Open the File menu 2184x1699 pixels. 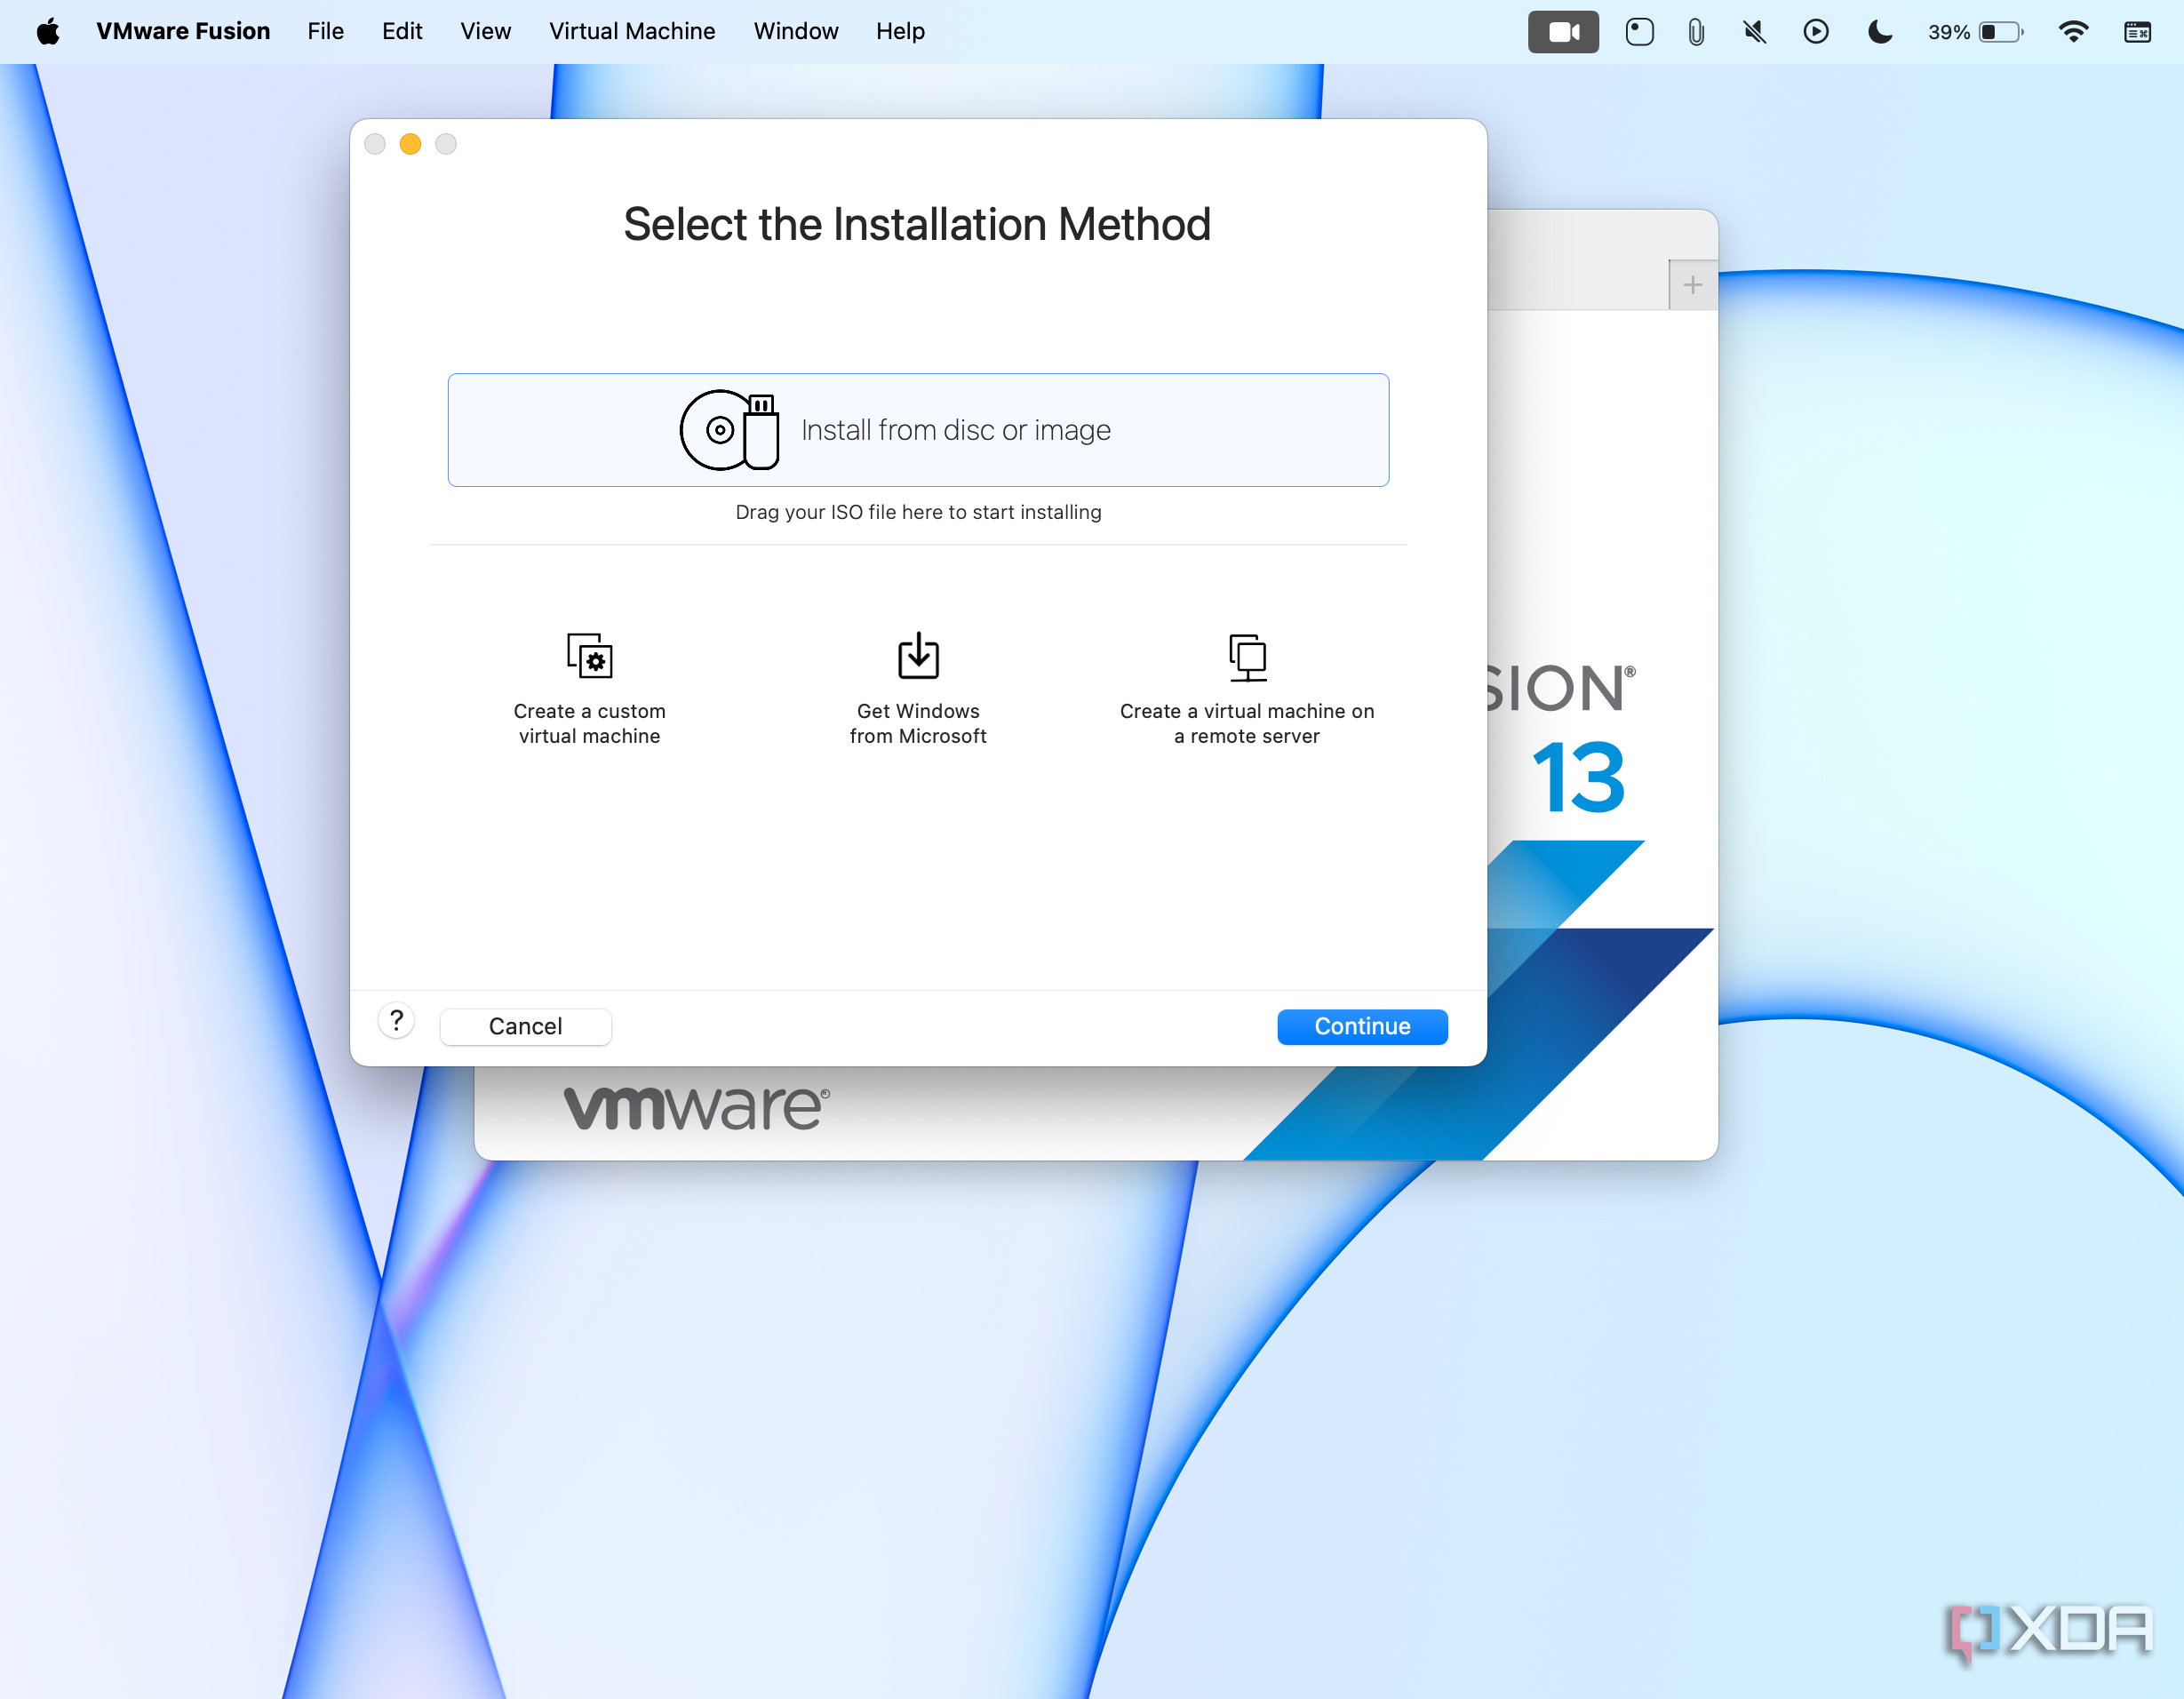(x=325, y=32)
